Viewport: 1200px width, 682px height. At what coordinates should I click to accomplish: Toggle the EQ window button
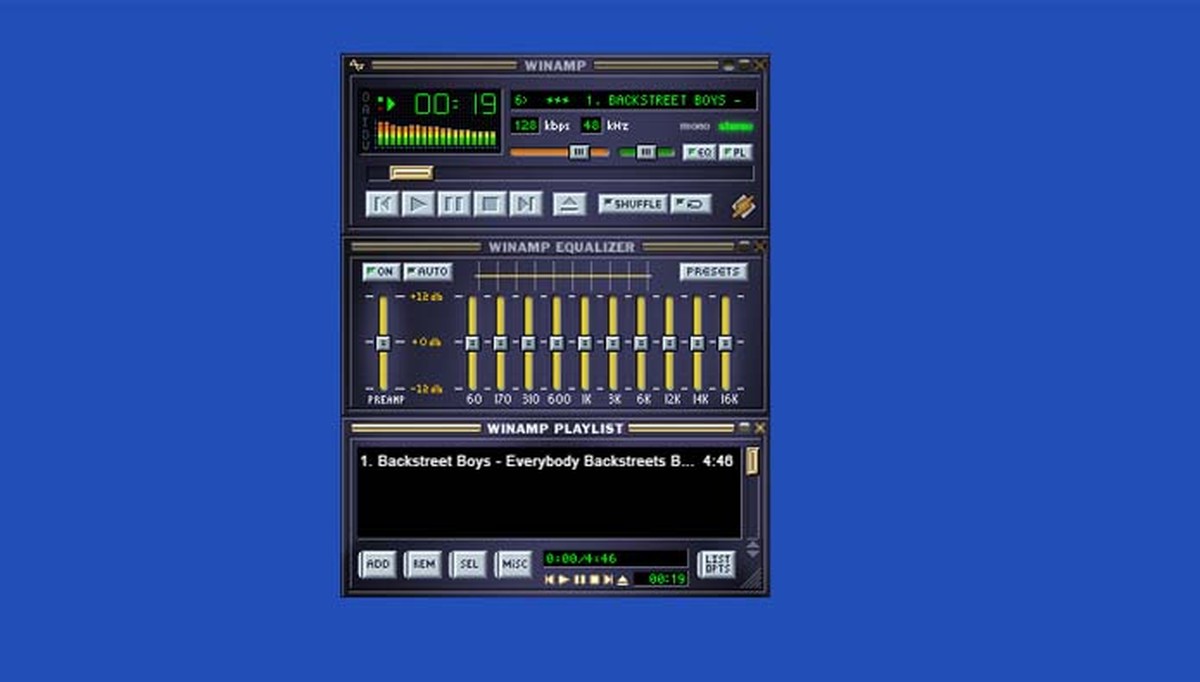[699, 152]
